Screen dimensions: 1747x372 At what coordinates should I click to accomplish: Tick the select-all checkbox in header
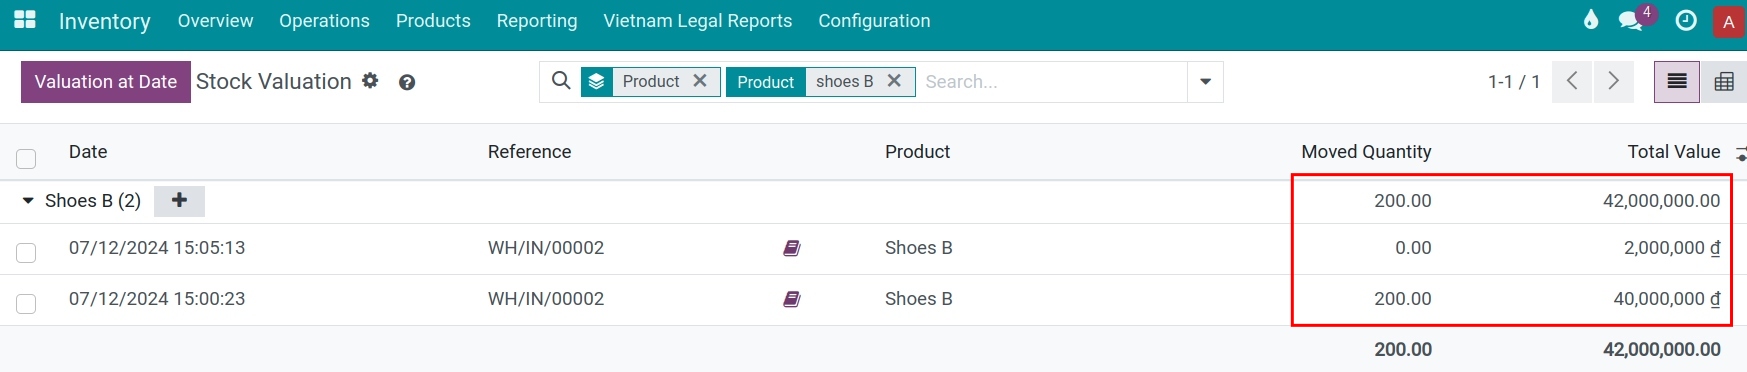coord(26,158)
